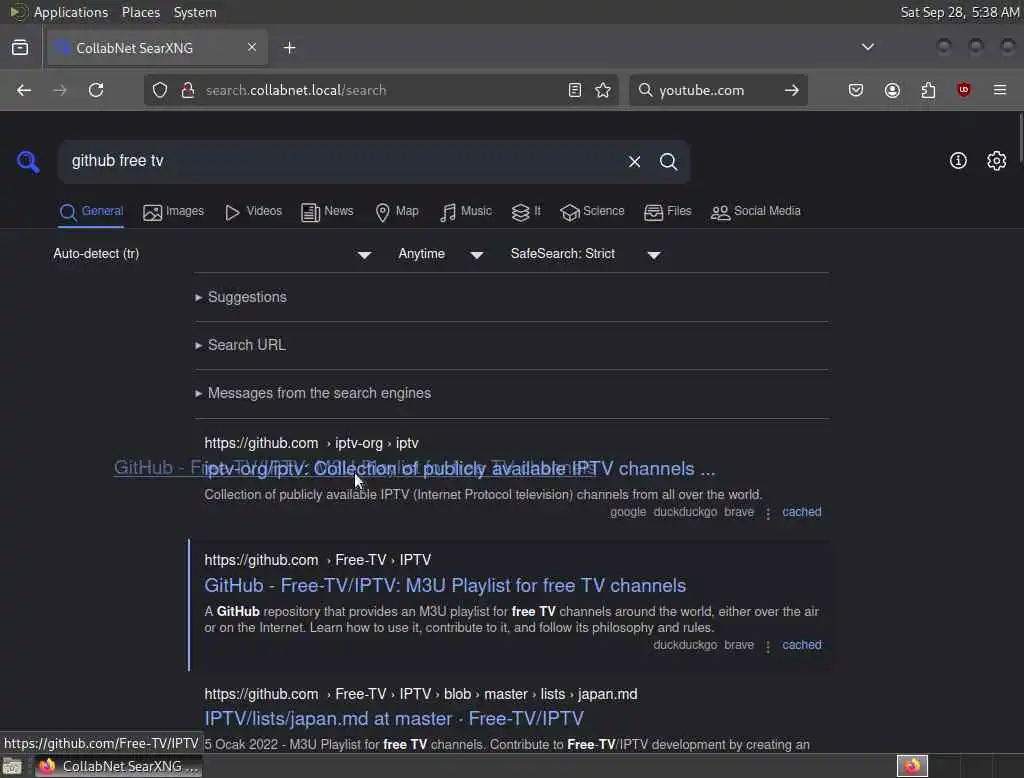Open the uBlock Origin extension icon
Image resolution: width=1024 pixels, height=778 pixels.
click(x=964, y=90)
